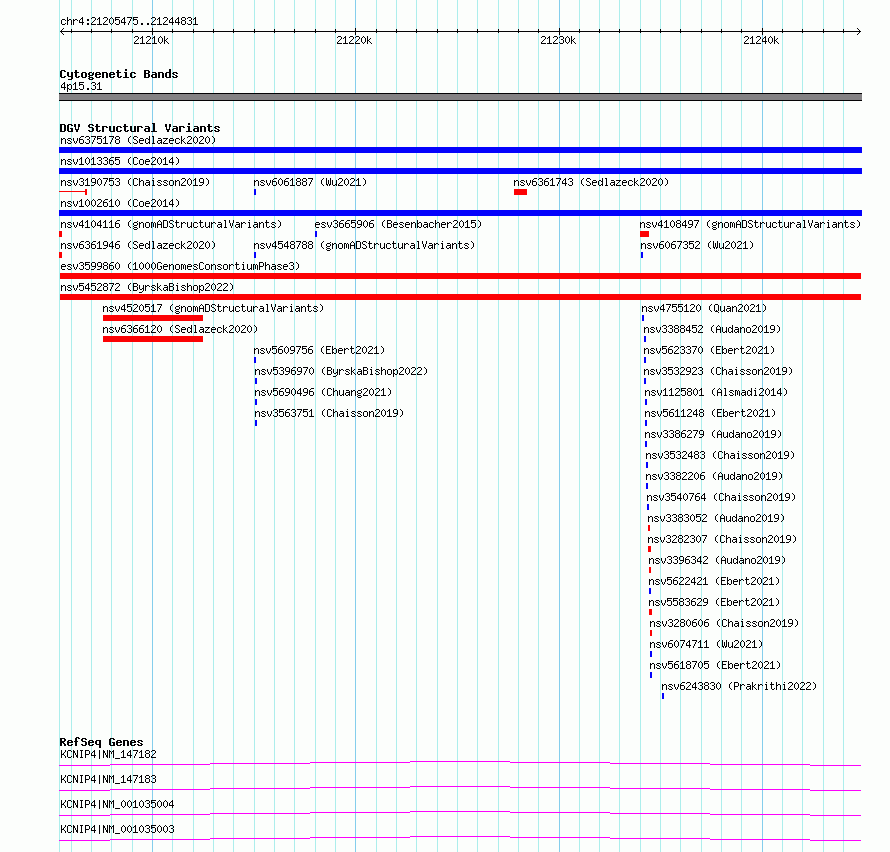
Task: Click the Cytogenetic Bands track title
Action: point(119,74)
